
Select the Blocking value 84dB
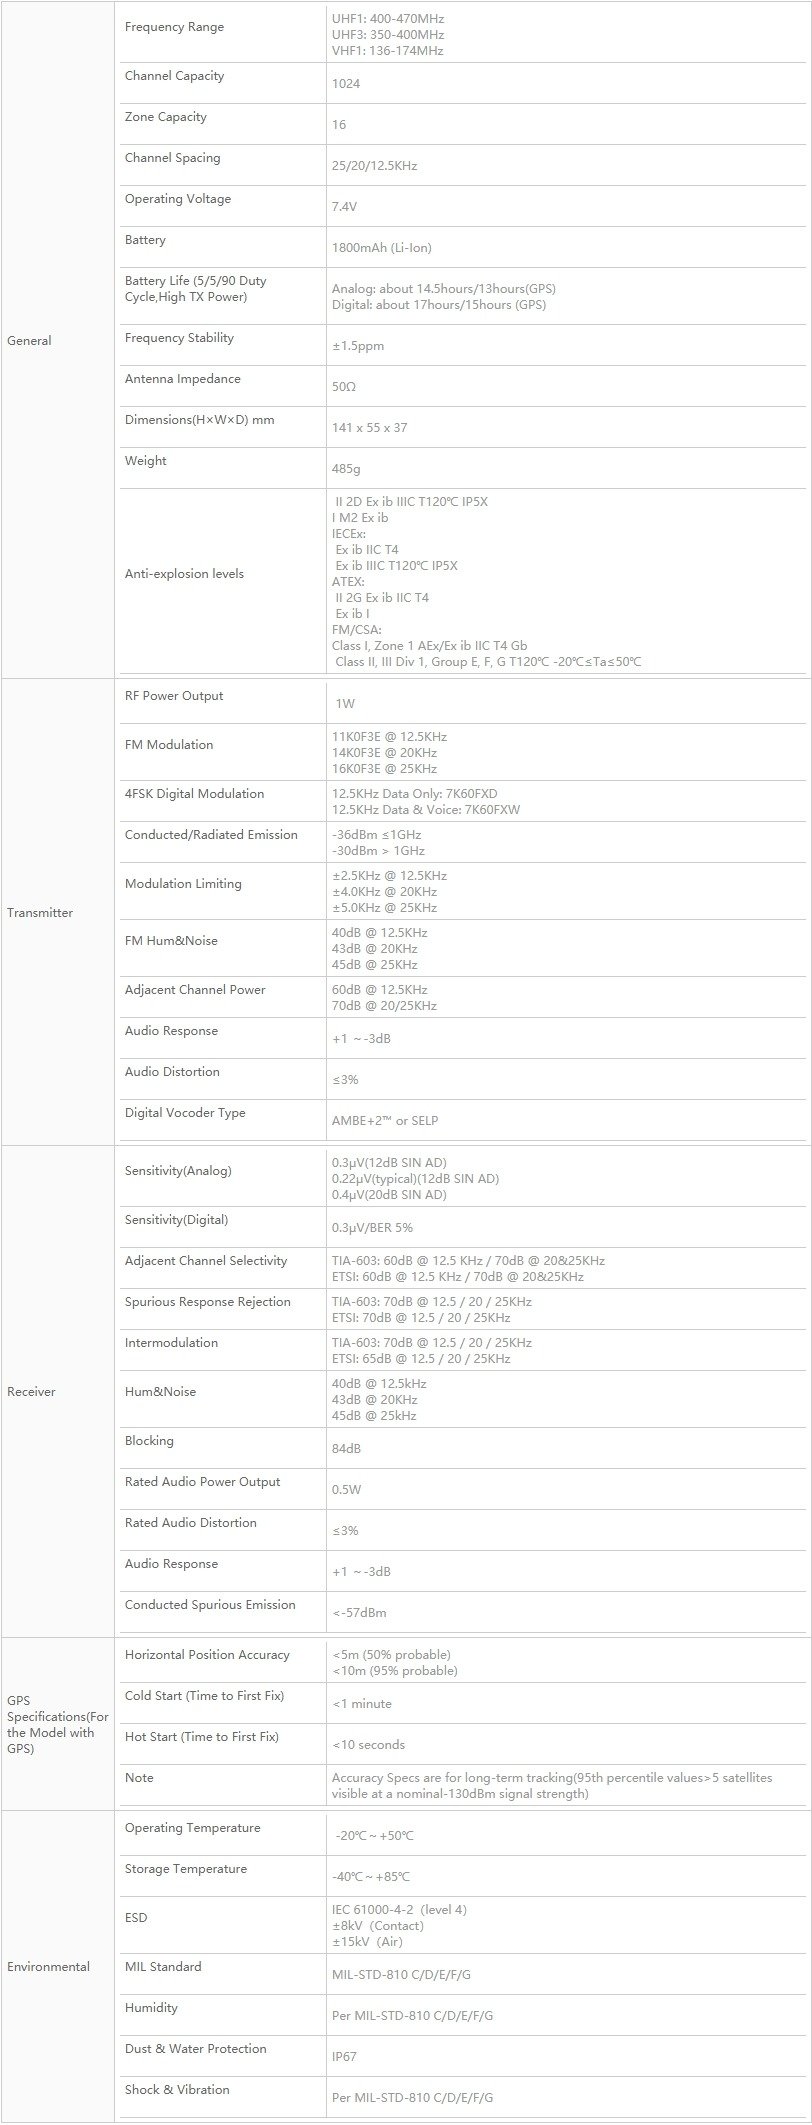[x=346, y=1449]
